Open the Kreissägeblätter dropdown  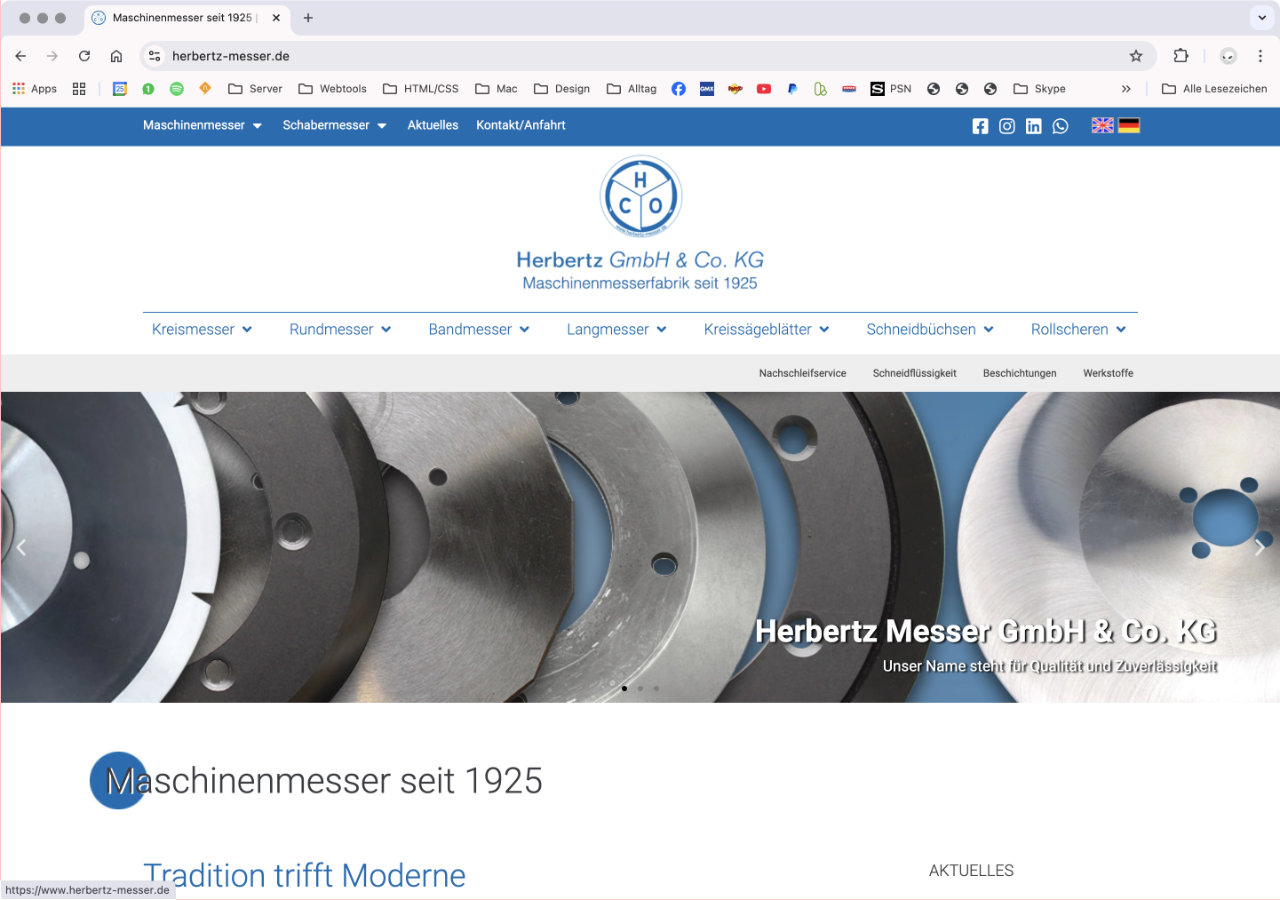pos(766,329)
